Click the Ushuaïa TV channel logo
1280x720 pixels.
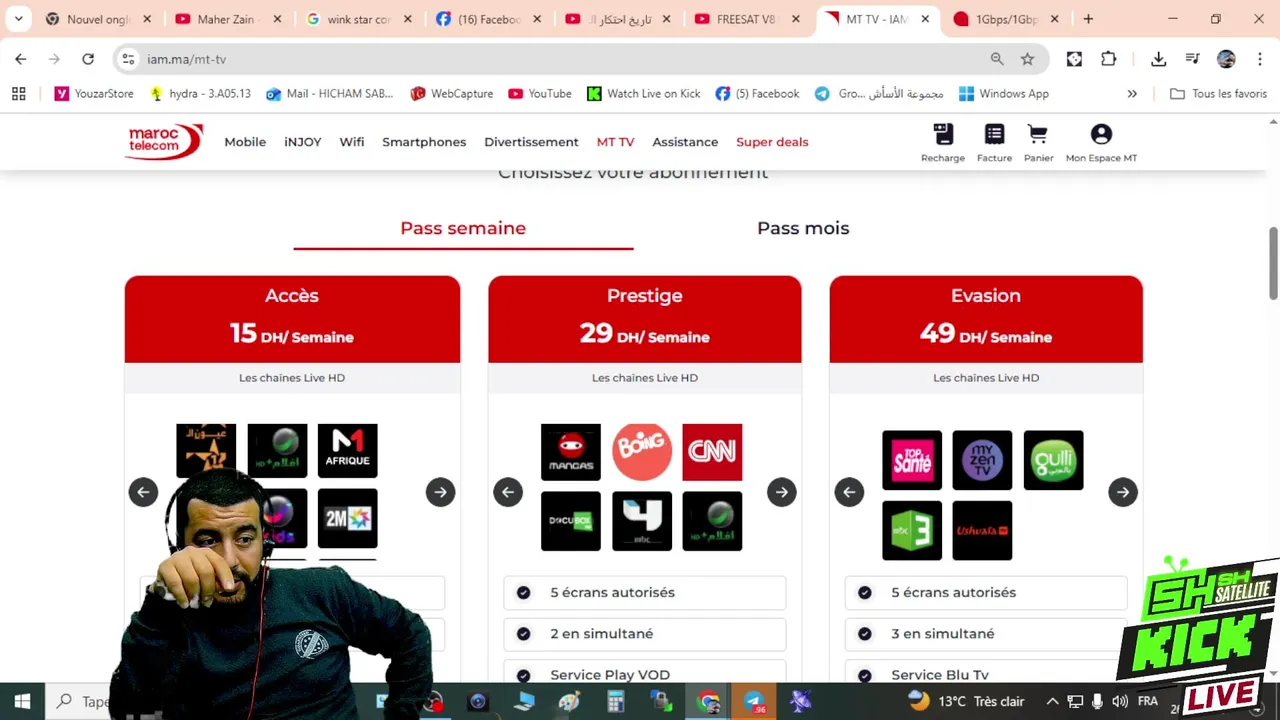(x=982, y=530)
